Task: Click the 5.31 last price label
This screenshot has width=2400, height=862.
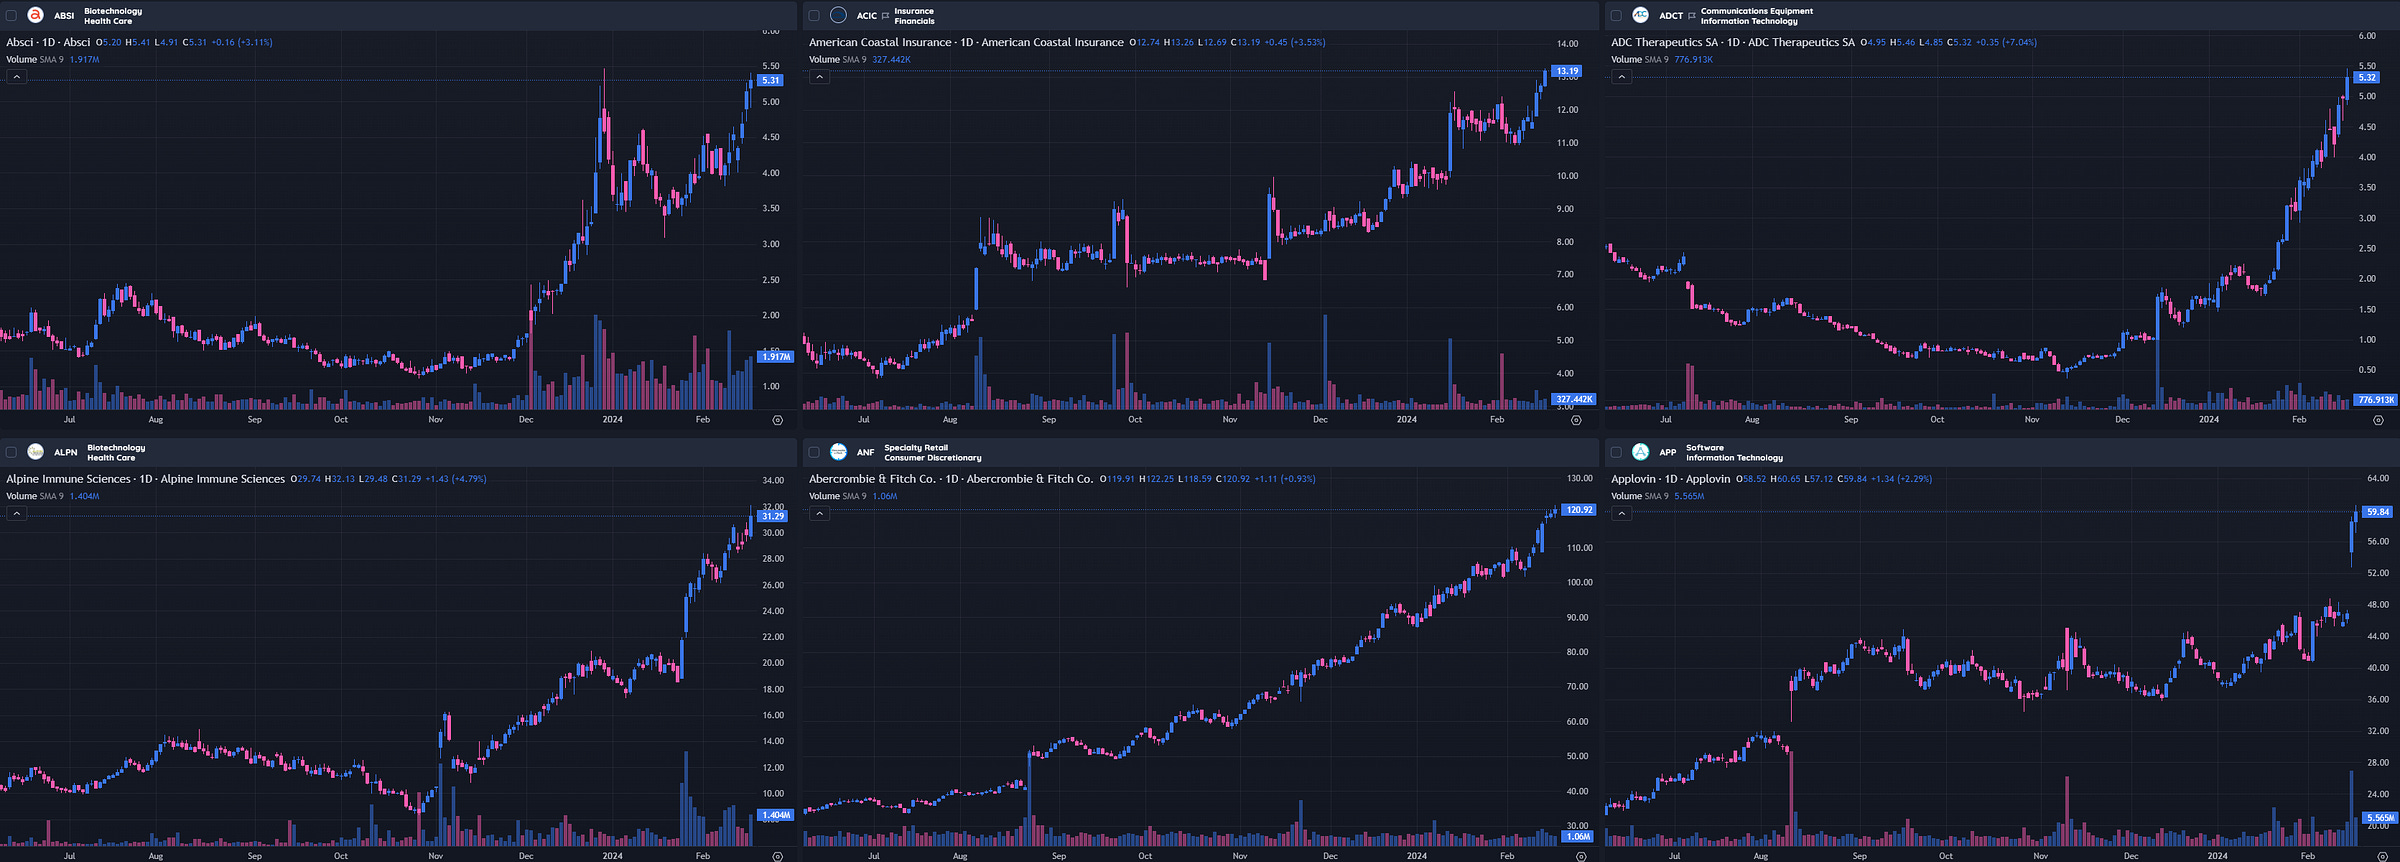Action: pyautogui.click(x=771, y=80)
